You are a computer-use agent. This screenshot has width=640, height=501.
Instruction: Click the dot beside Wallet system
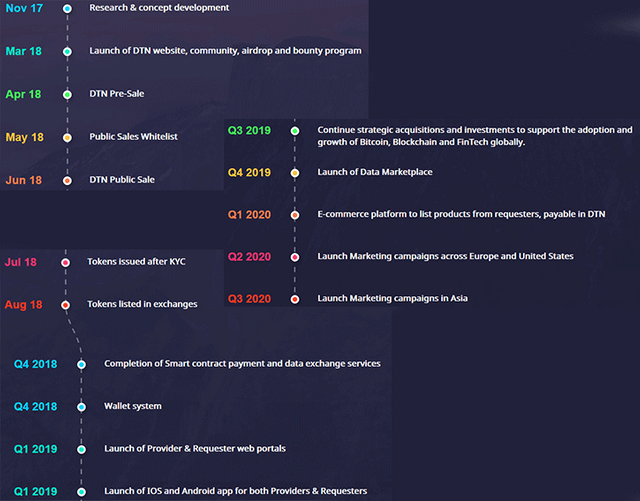click(81, 407)
